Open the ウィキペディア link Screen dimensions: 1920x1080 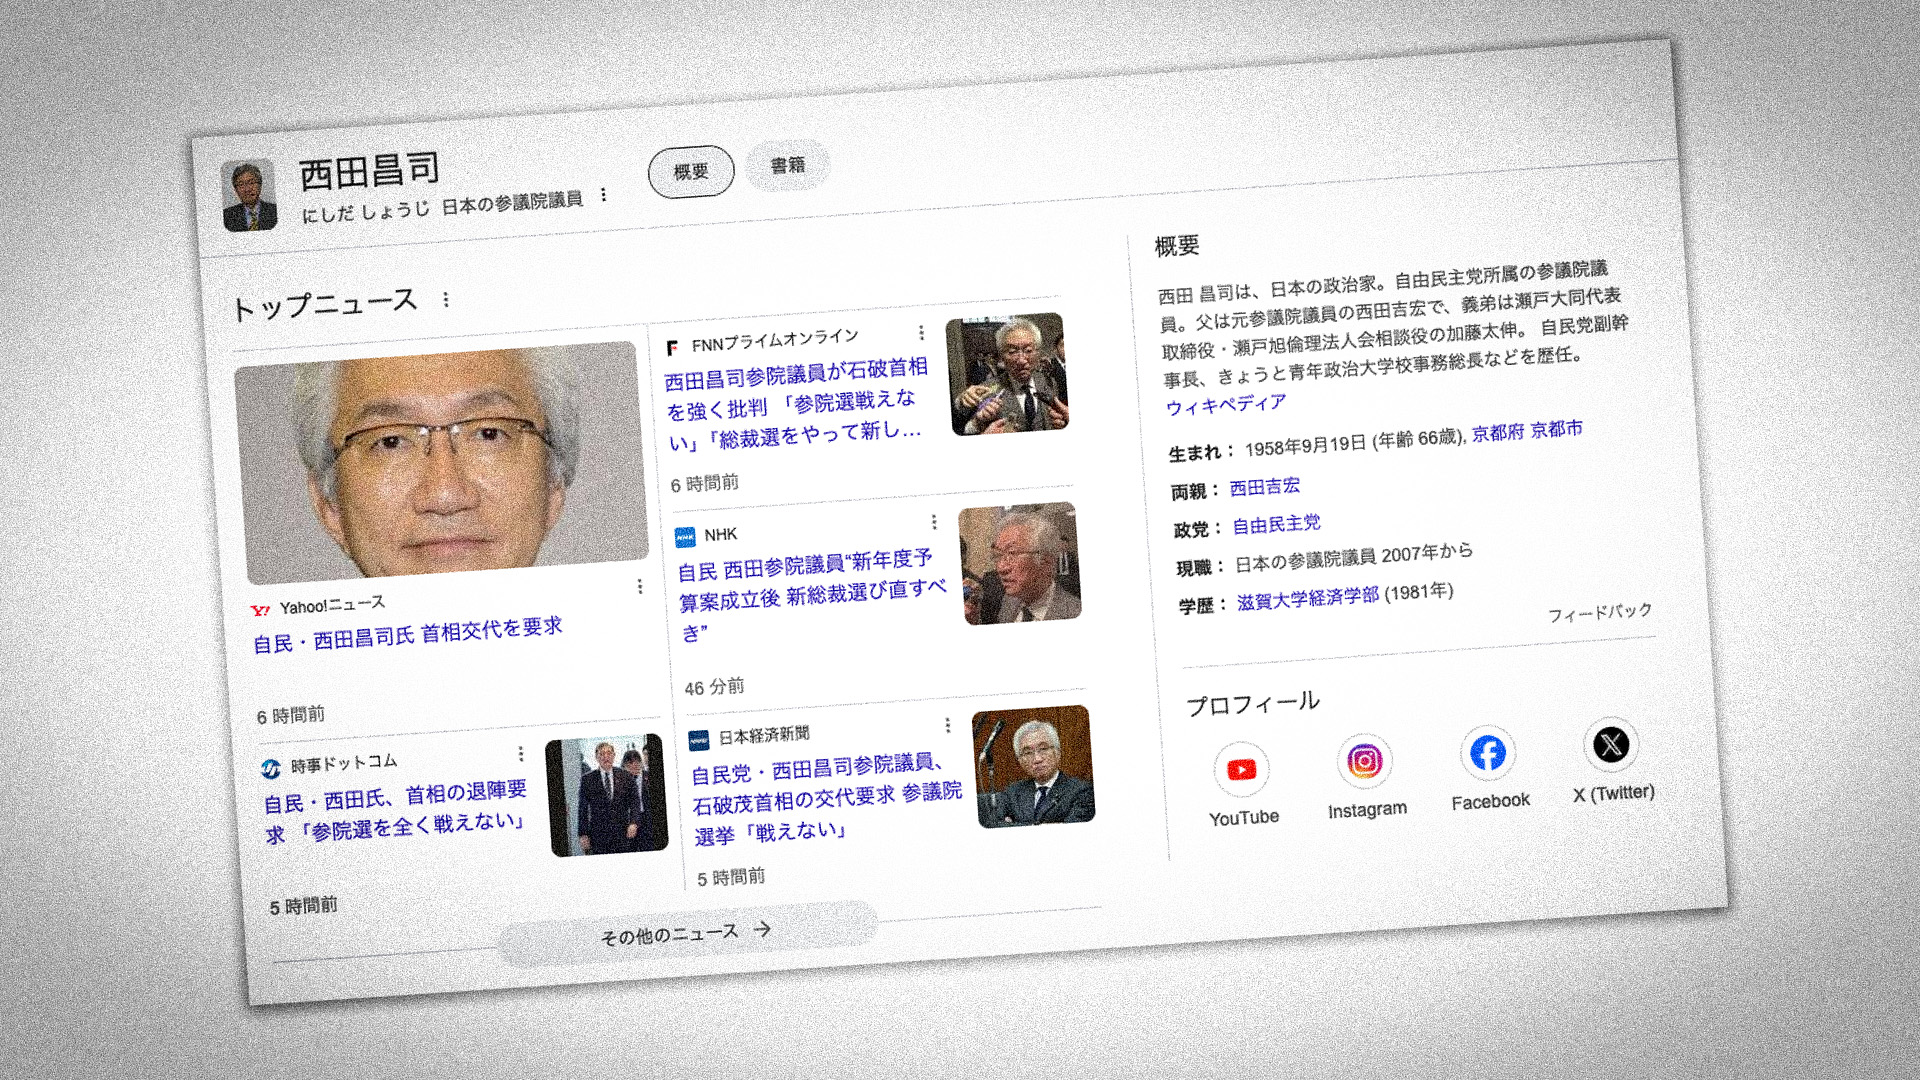point(1226,405)
